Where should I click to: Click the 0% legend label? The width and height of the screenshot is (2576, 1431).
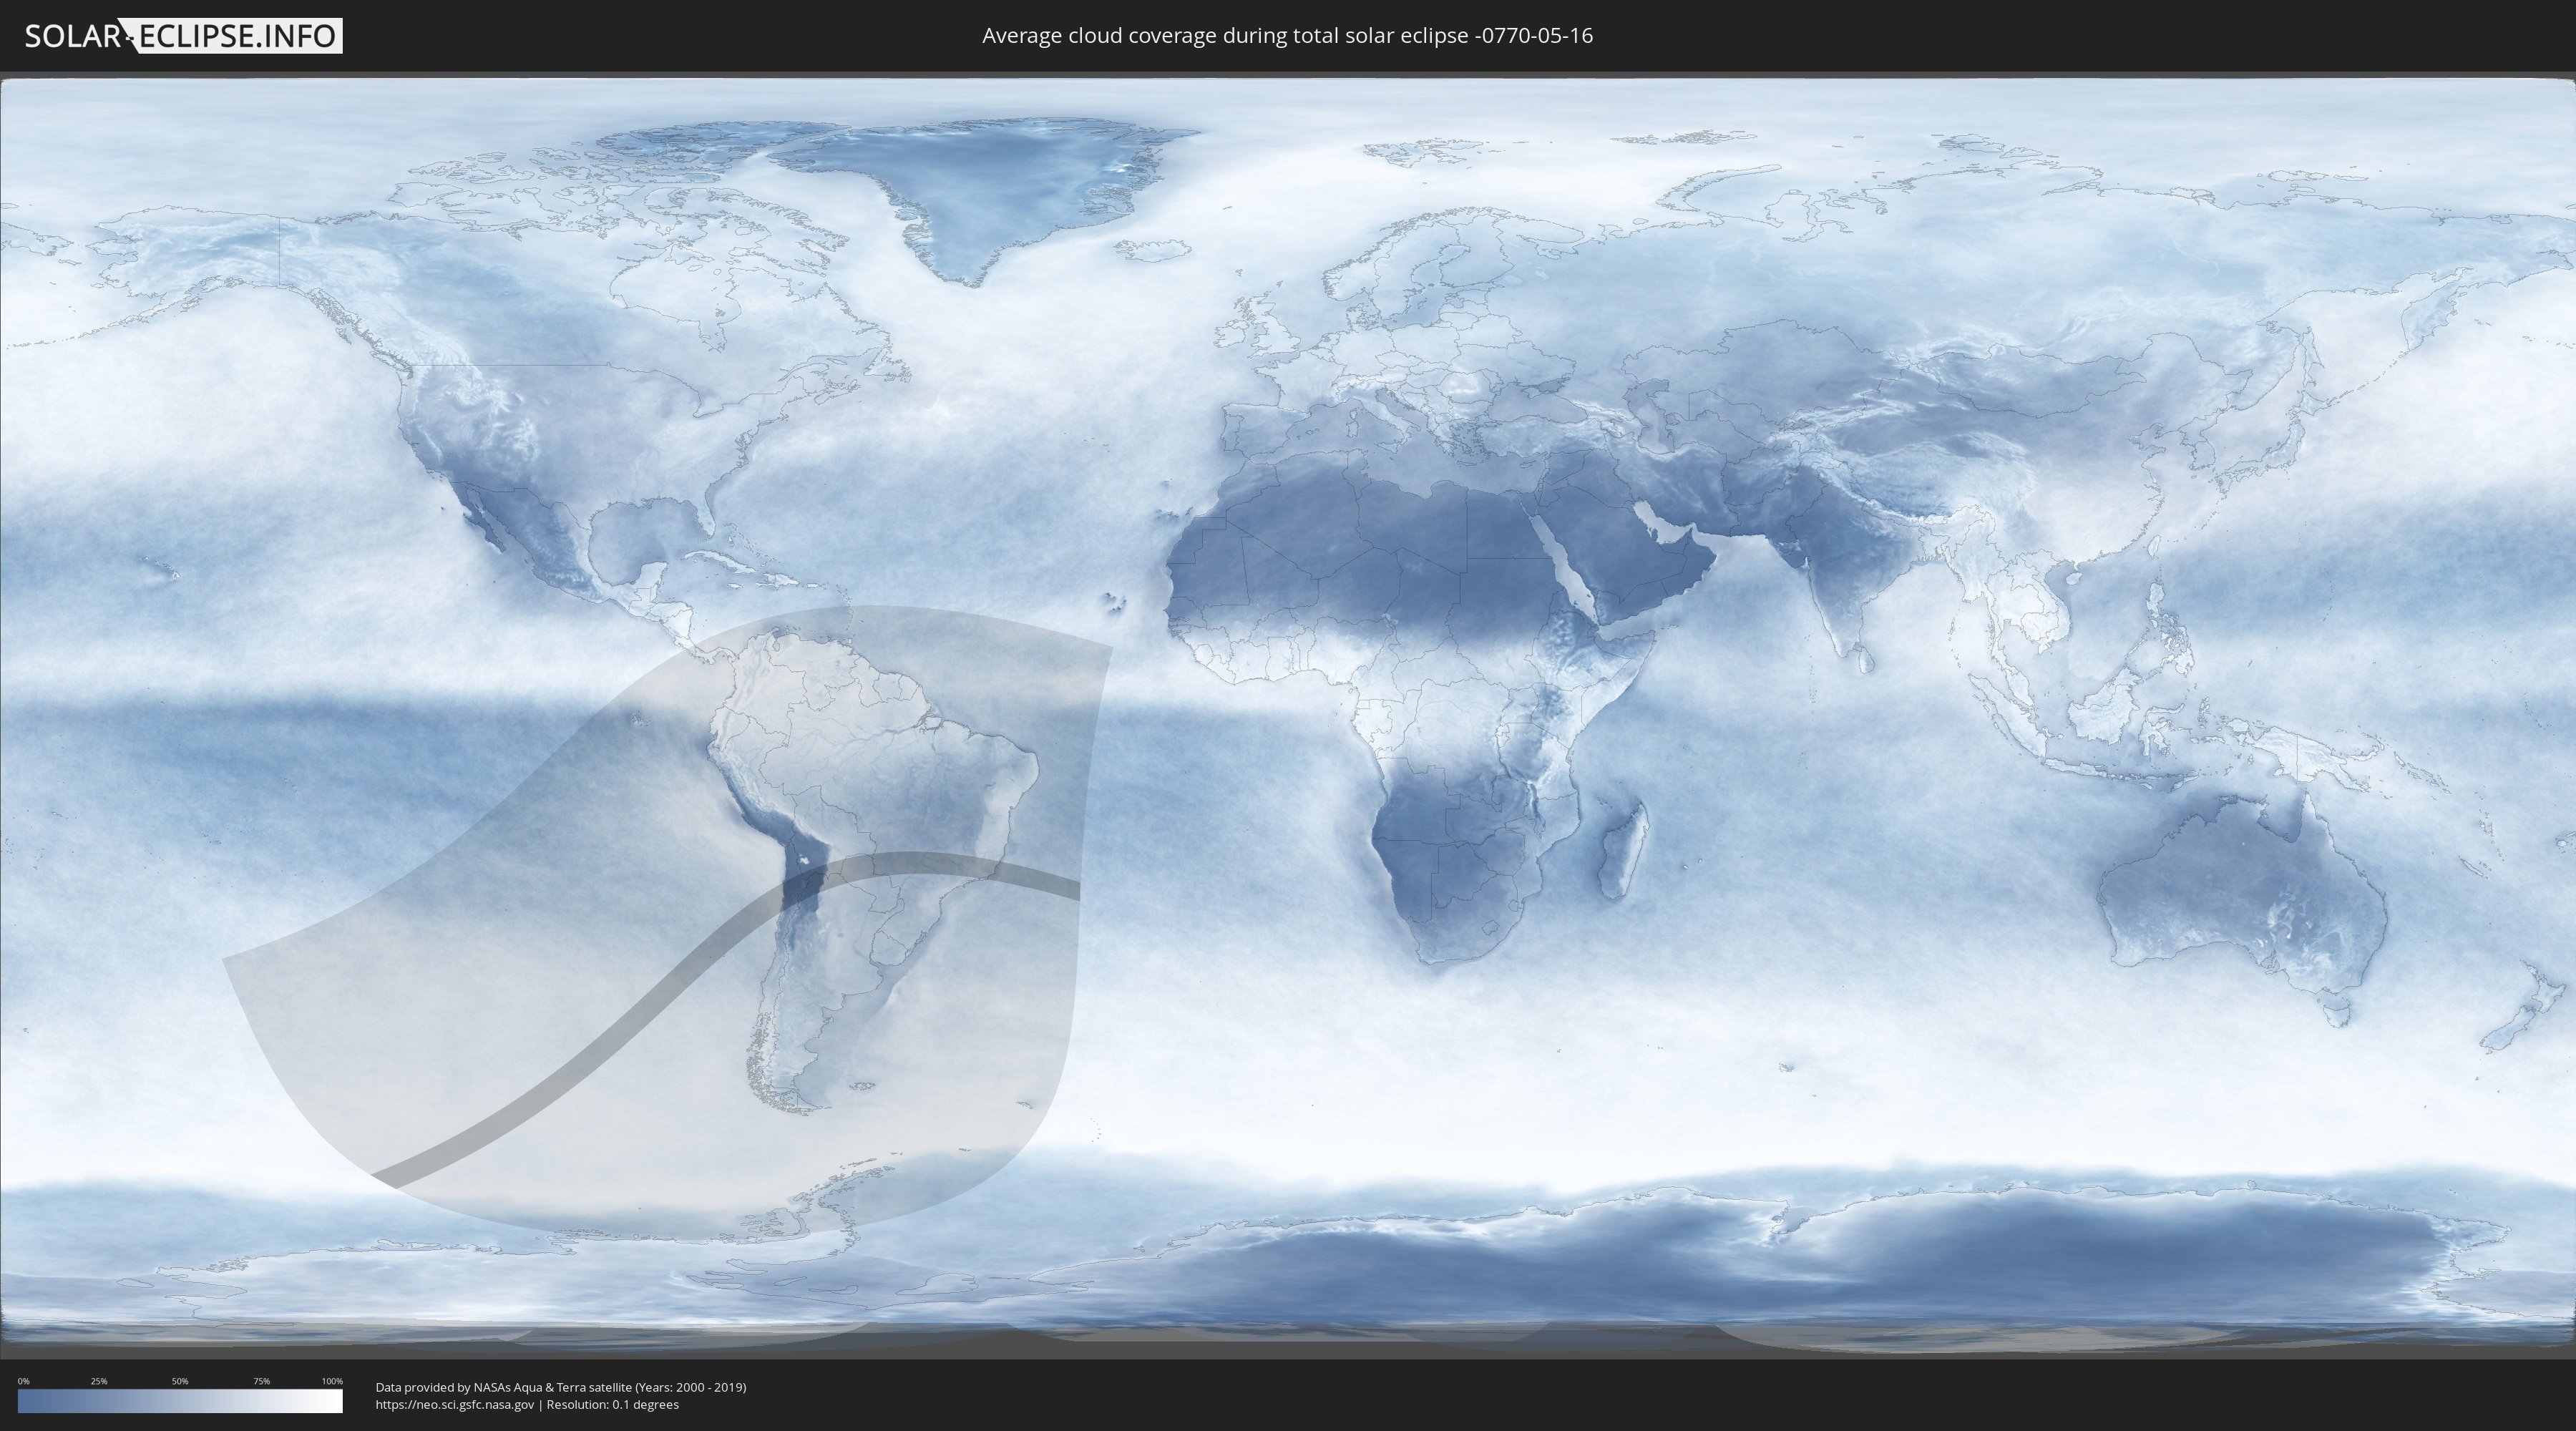pyautogui.click(x=23, y=1381)
